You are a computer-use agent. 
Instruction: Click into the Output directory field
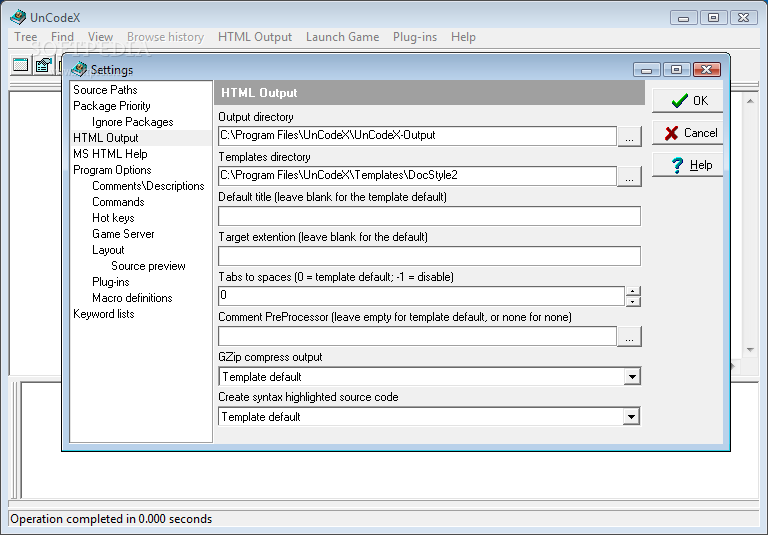tap(417, 136)
